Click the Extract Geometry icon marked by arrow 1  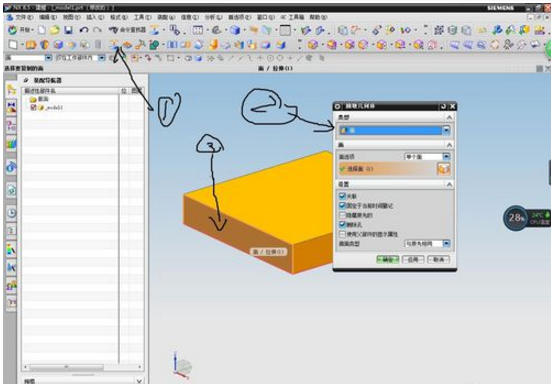(114, 45)
